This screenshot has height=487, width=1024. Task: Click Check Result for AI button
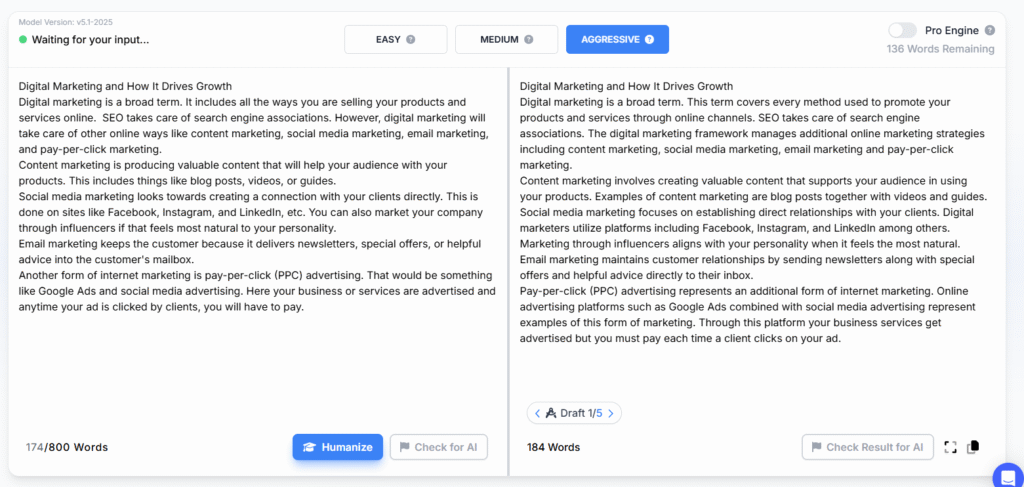click(x=867, y=447)
